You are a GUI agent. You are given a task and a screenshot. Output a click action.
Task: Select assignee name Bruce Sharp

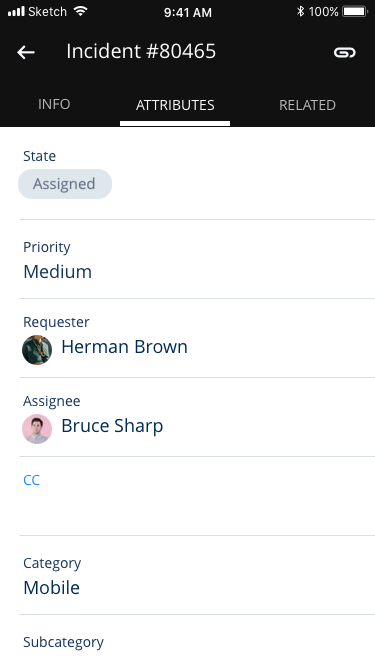(x=112, y=426)
